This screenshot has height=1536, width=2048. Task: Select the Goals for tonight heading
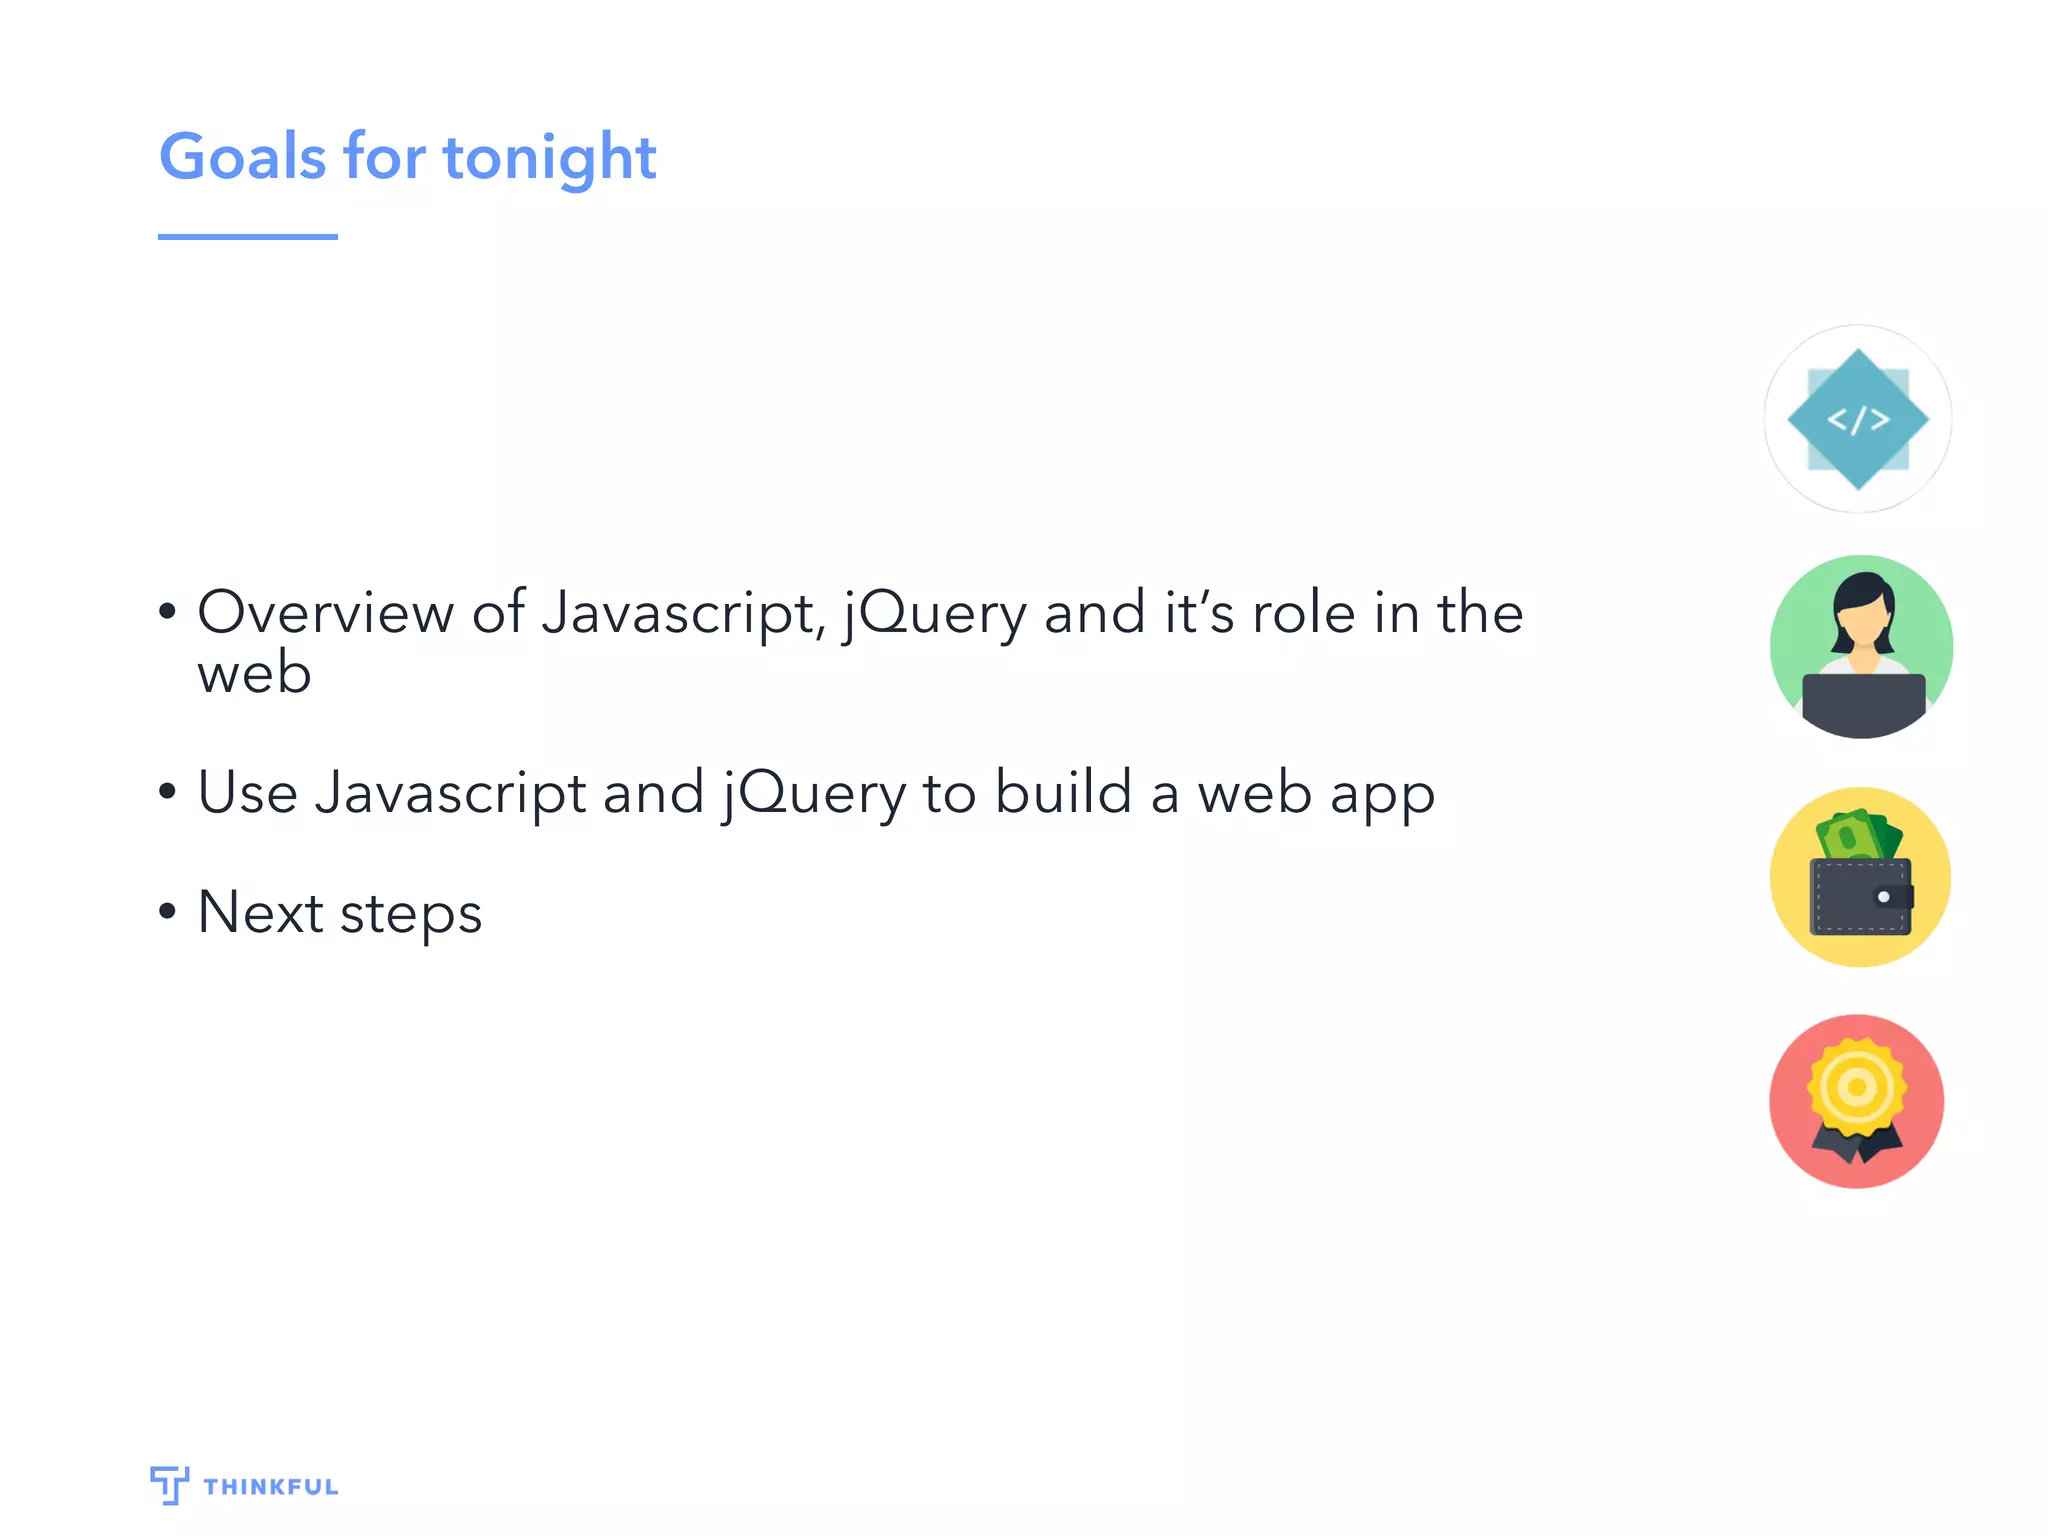coord(408,158)
